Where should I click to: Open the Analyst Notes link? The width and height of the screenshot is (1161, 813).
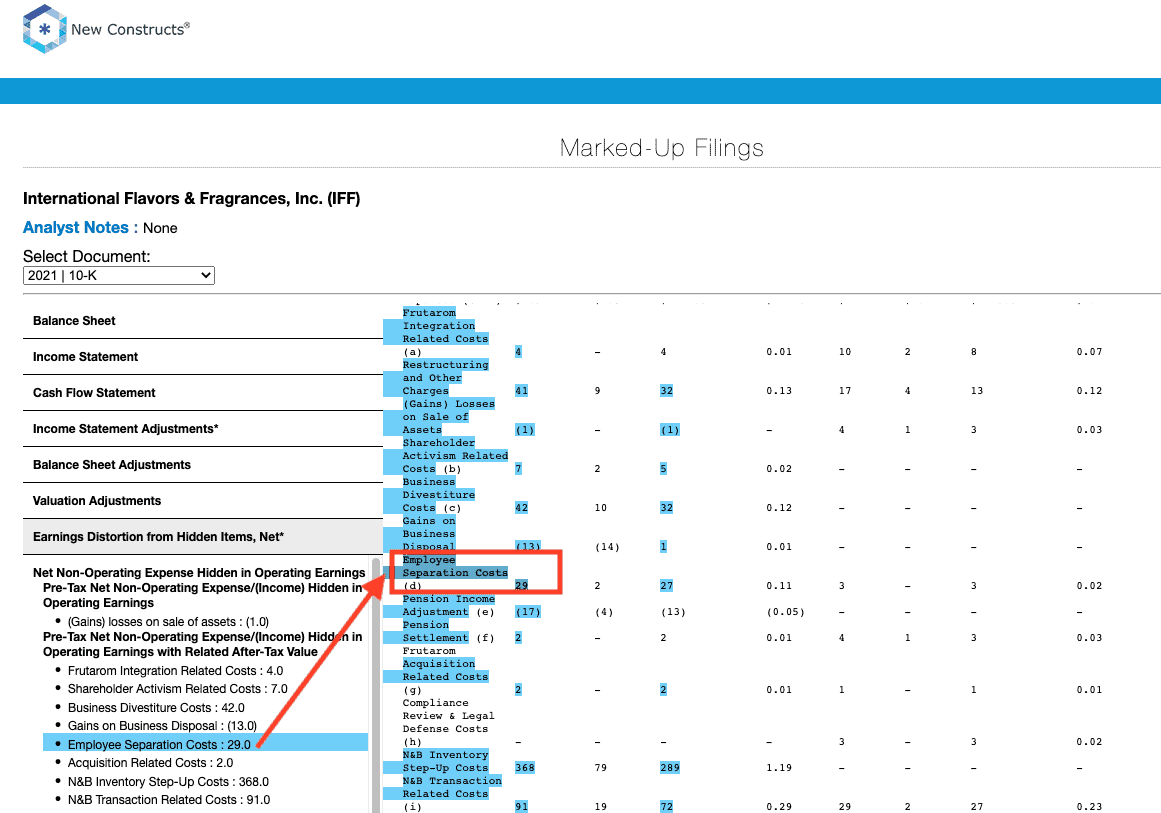coord(80,228)
